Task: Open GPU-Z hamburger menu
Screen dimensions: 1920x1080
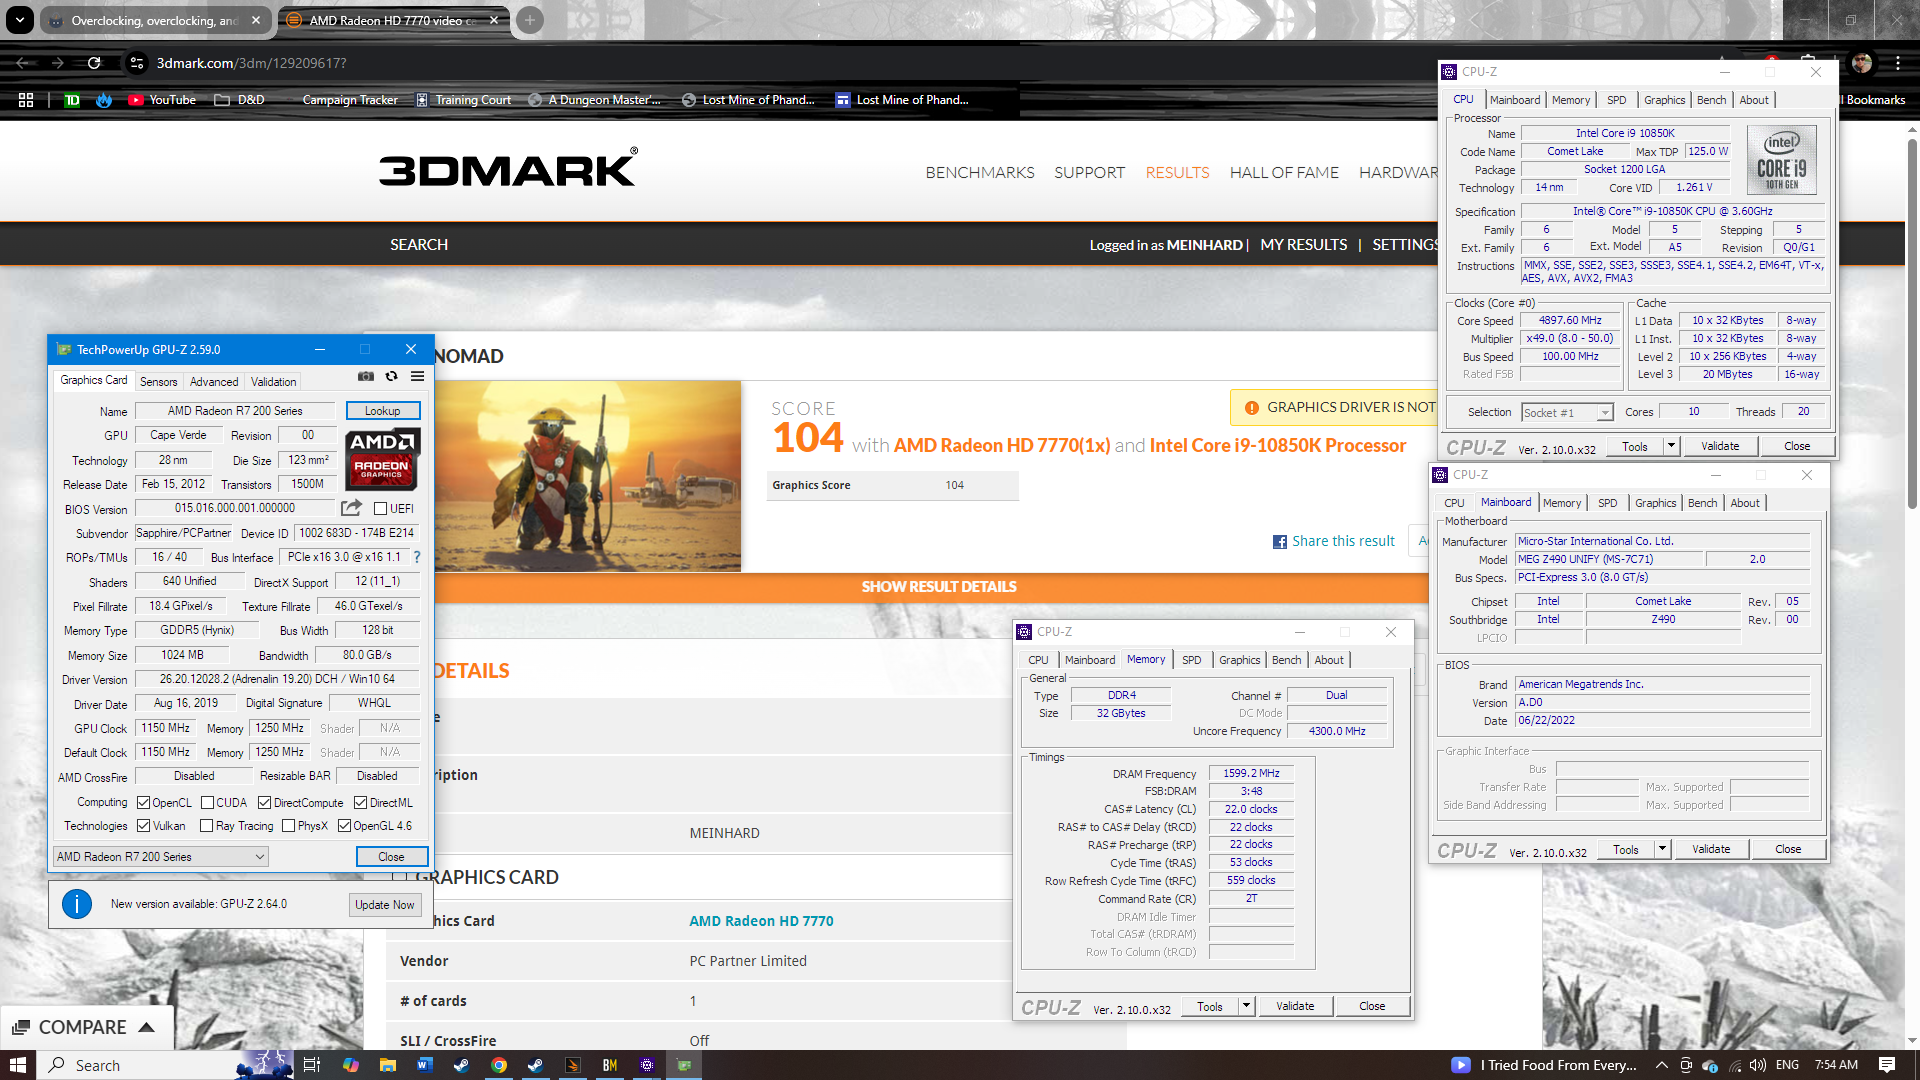Action: pyautogui.click(x=417, y=377)
